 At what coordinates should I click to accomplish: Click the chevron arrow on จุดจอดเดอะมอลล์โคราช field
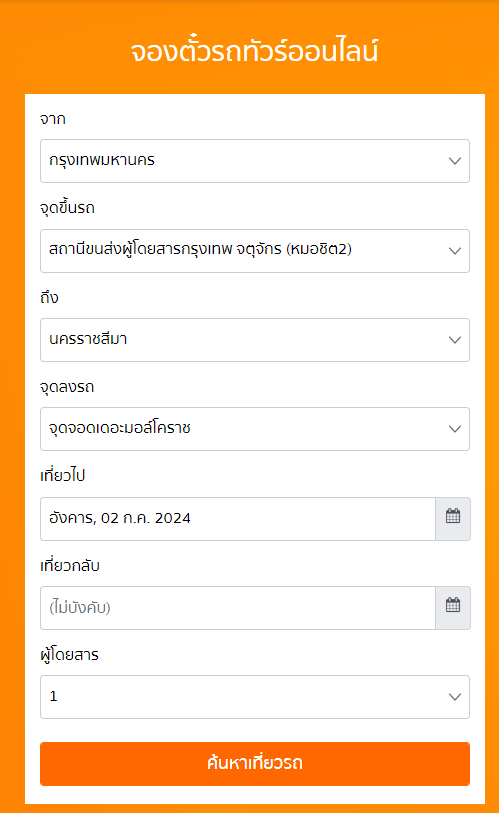(x=455, y=429)
